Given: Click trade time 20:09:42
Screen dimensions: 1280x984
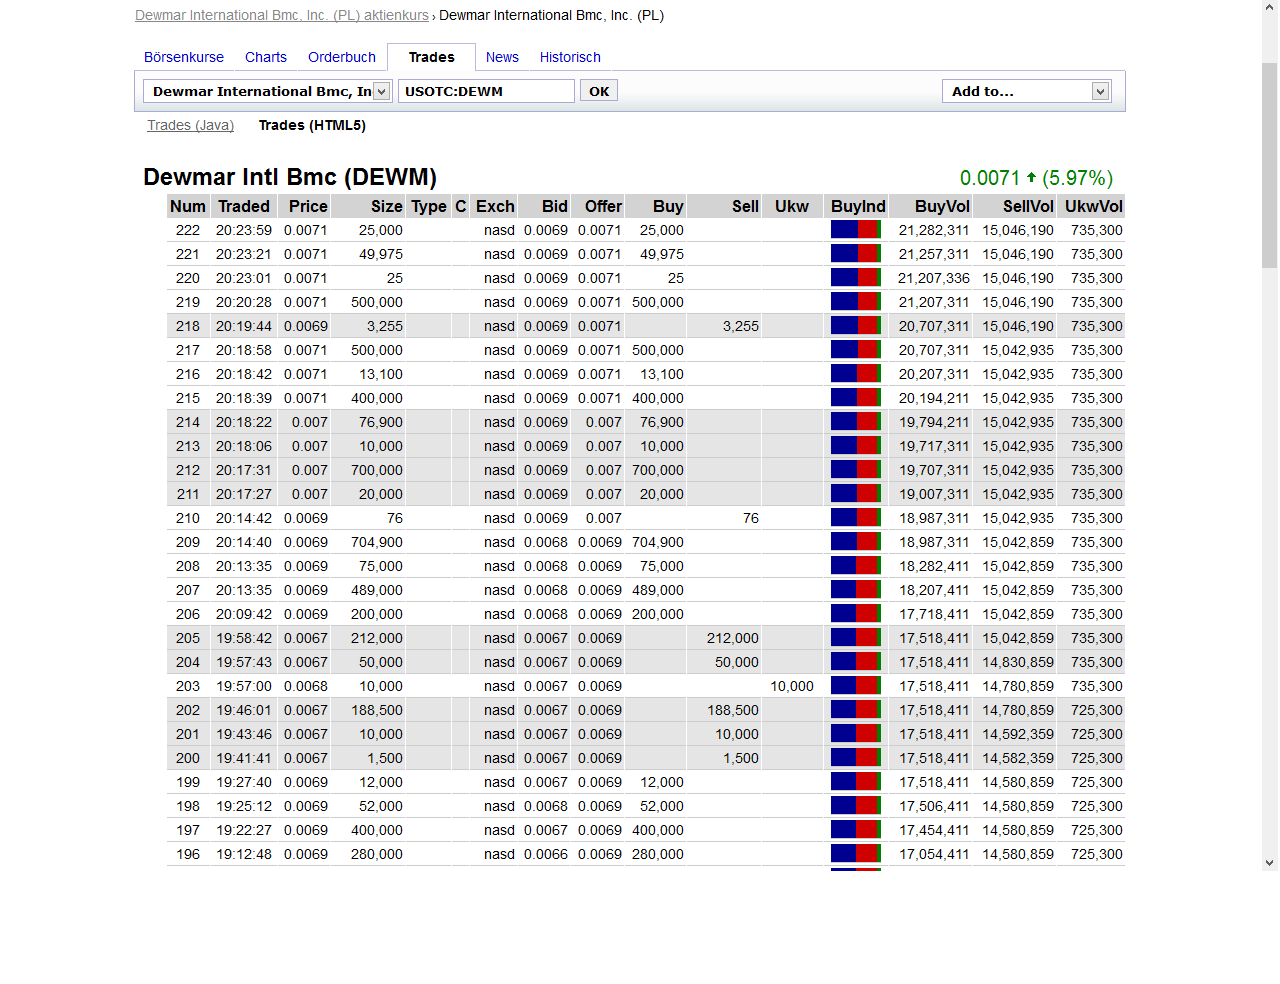Looking at the screenshot, I should (244, 614).
